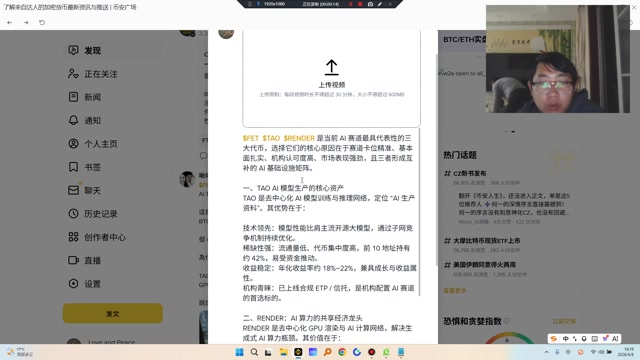Screen dimensions: 640x360
Task: Toggle 中 Chinese mode on IME toolbar
Action: pyautogui.click(x=565, y=339)
